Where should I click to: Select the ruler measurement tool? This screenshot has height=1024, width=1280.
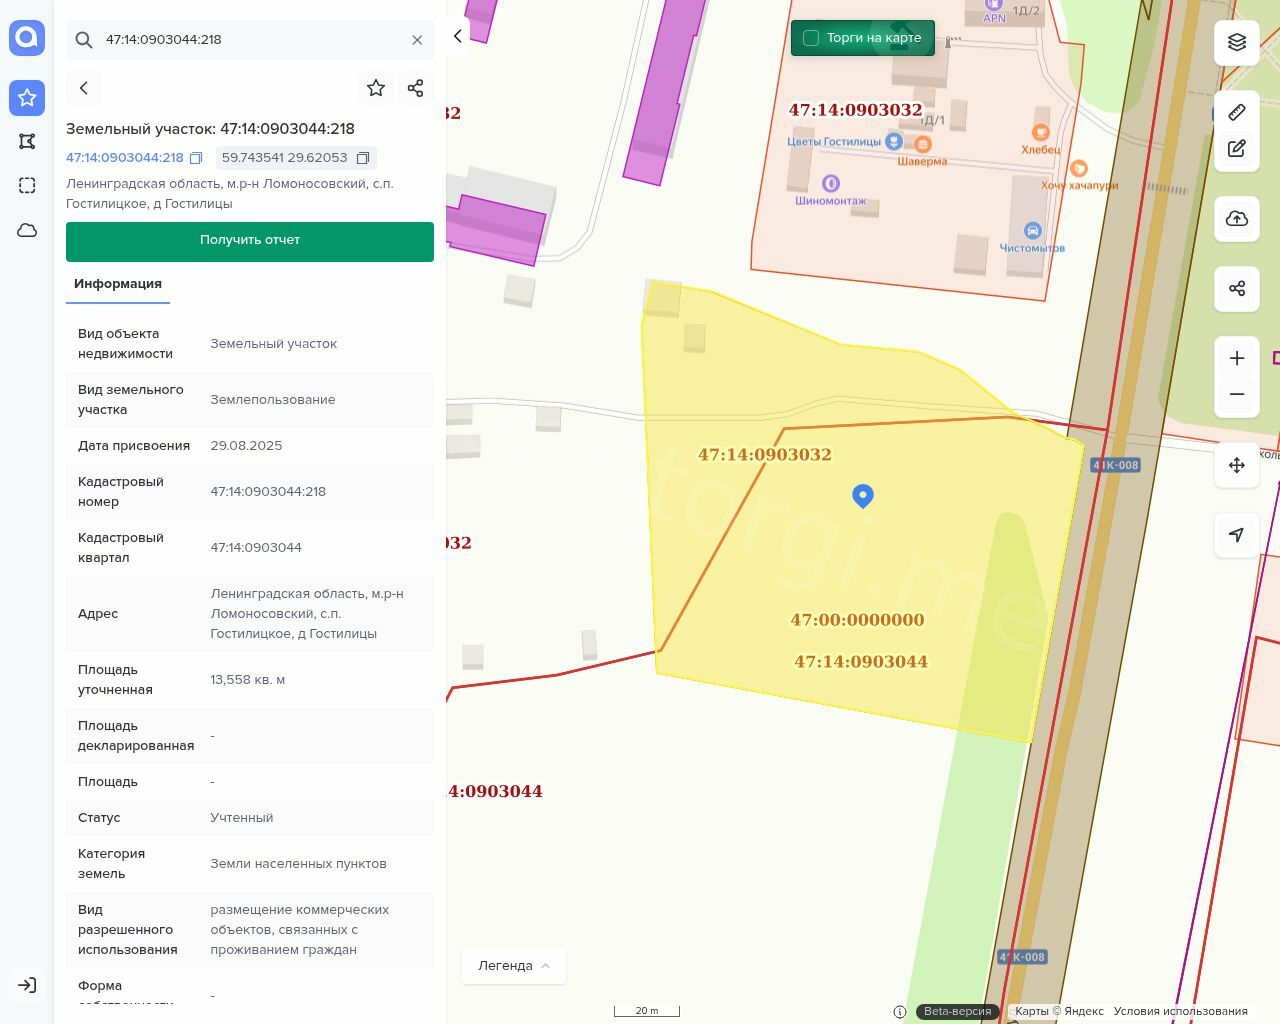[x=1237, y=112]
